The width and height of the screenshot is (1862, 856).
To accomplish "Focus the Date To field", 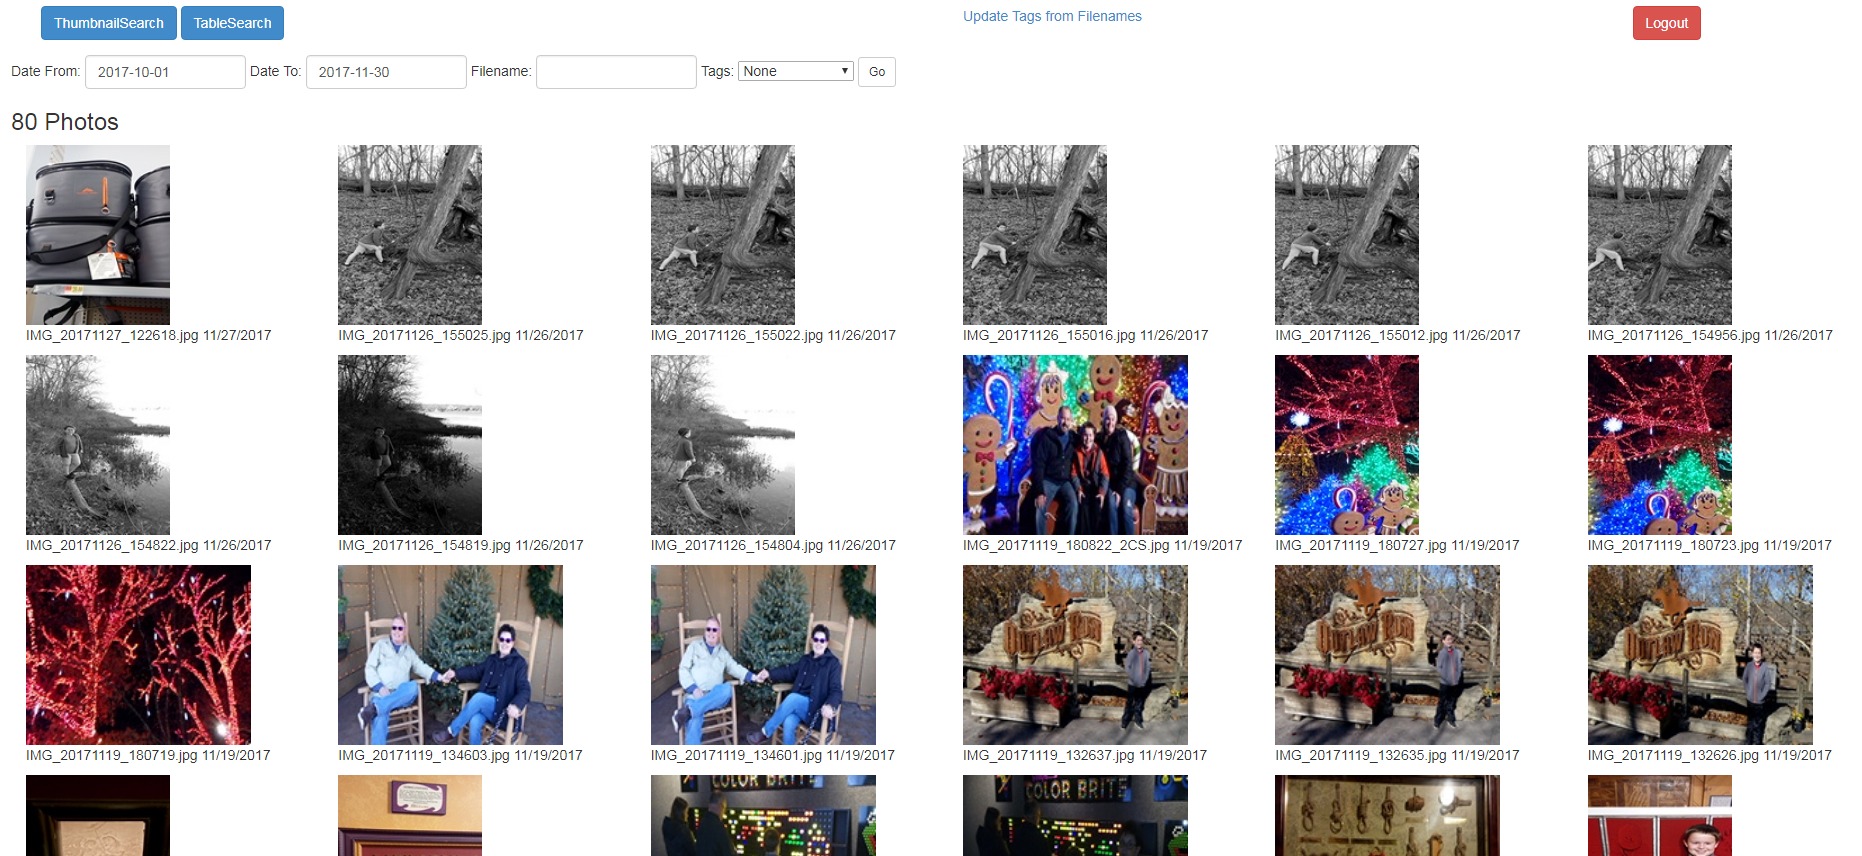I will pos(386,72).
